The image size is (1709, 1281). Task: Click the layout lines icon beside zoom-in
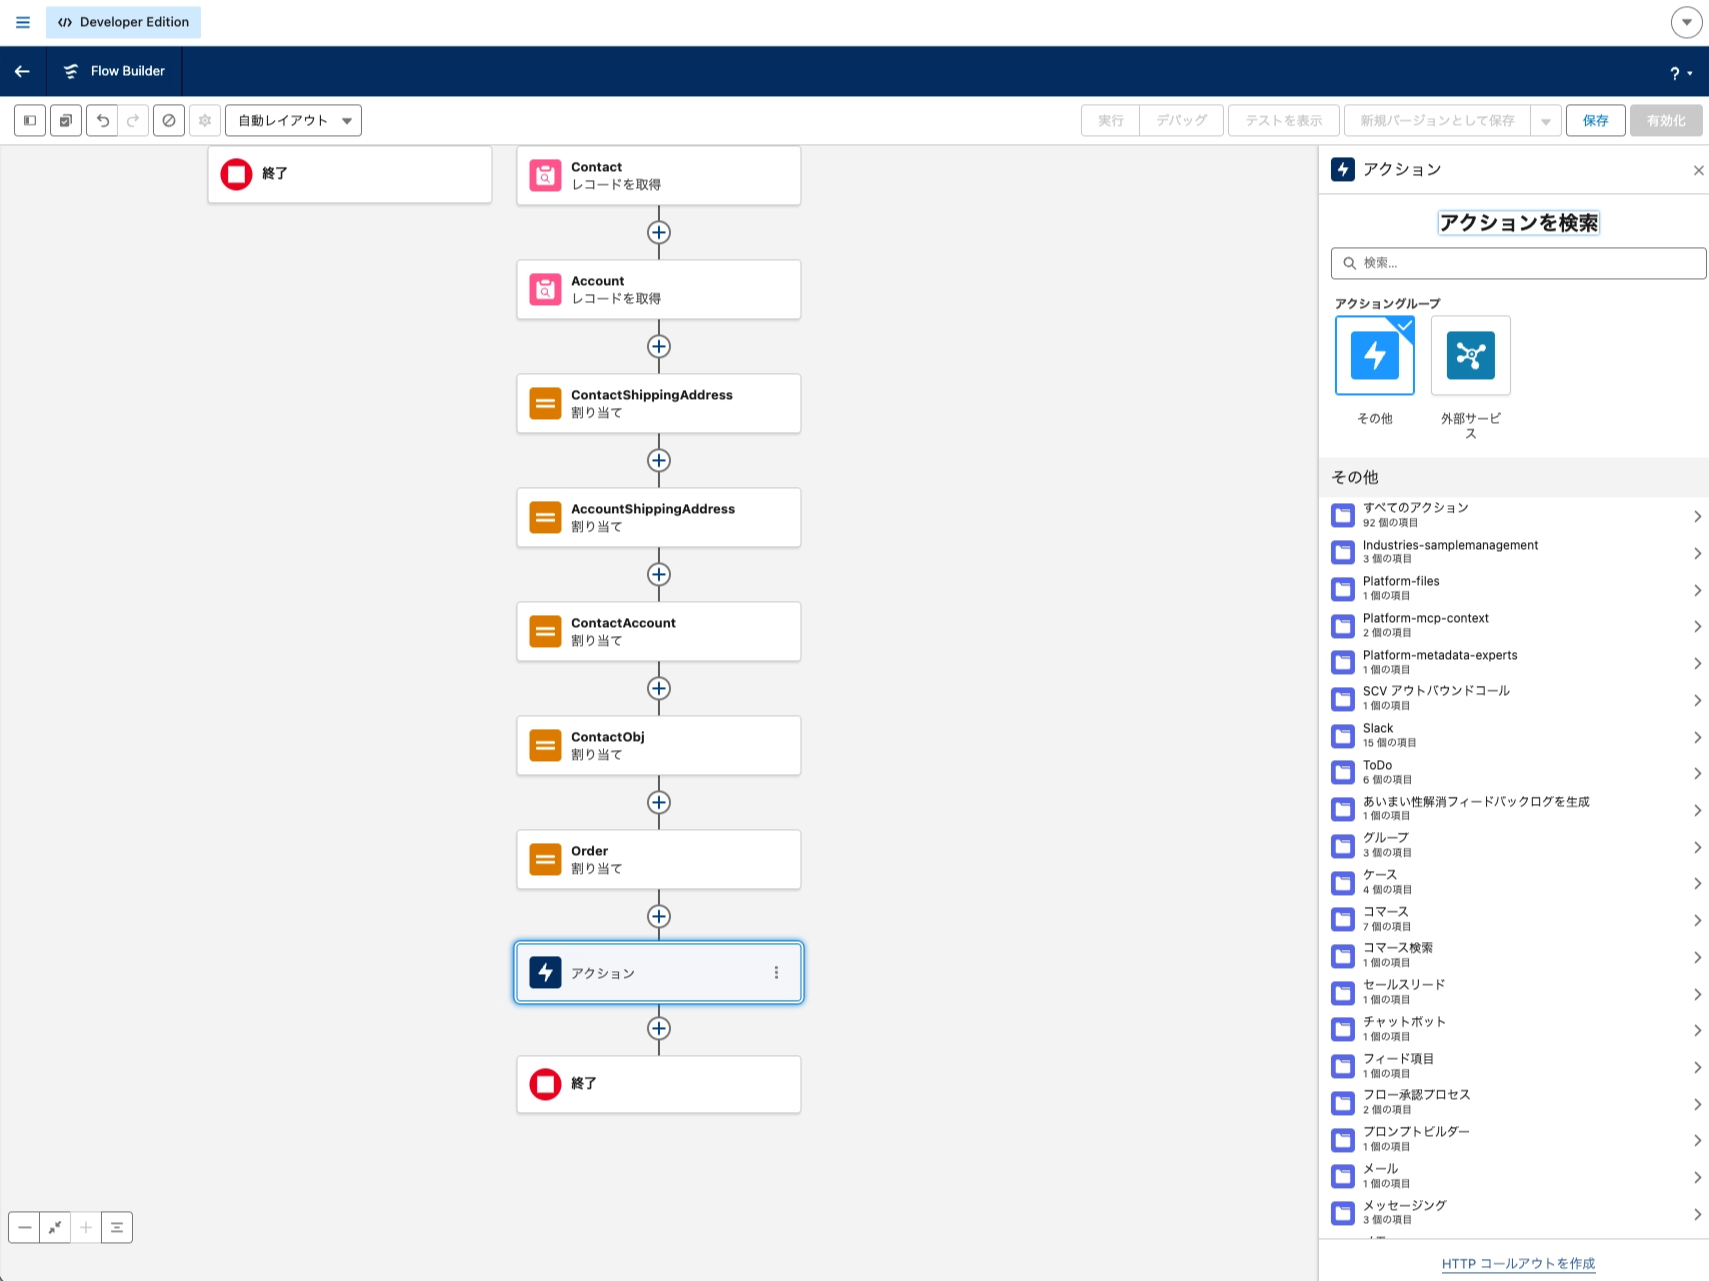click(117, 1227)
